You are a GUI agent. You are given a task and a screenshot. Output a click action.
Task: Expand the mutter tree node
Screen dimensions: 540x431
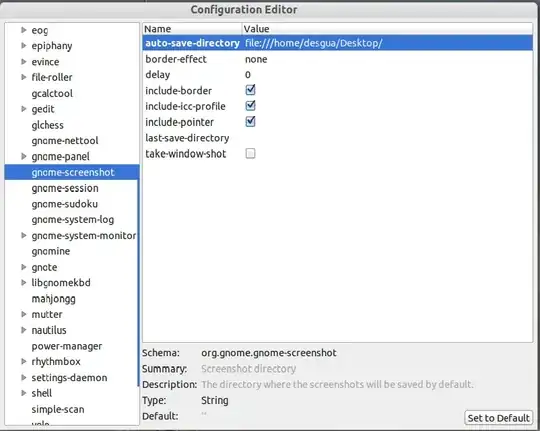[x=23, y=314]
